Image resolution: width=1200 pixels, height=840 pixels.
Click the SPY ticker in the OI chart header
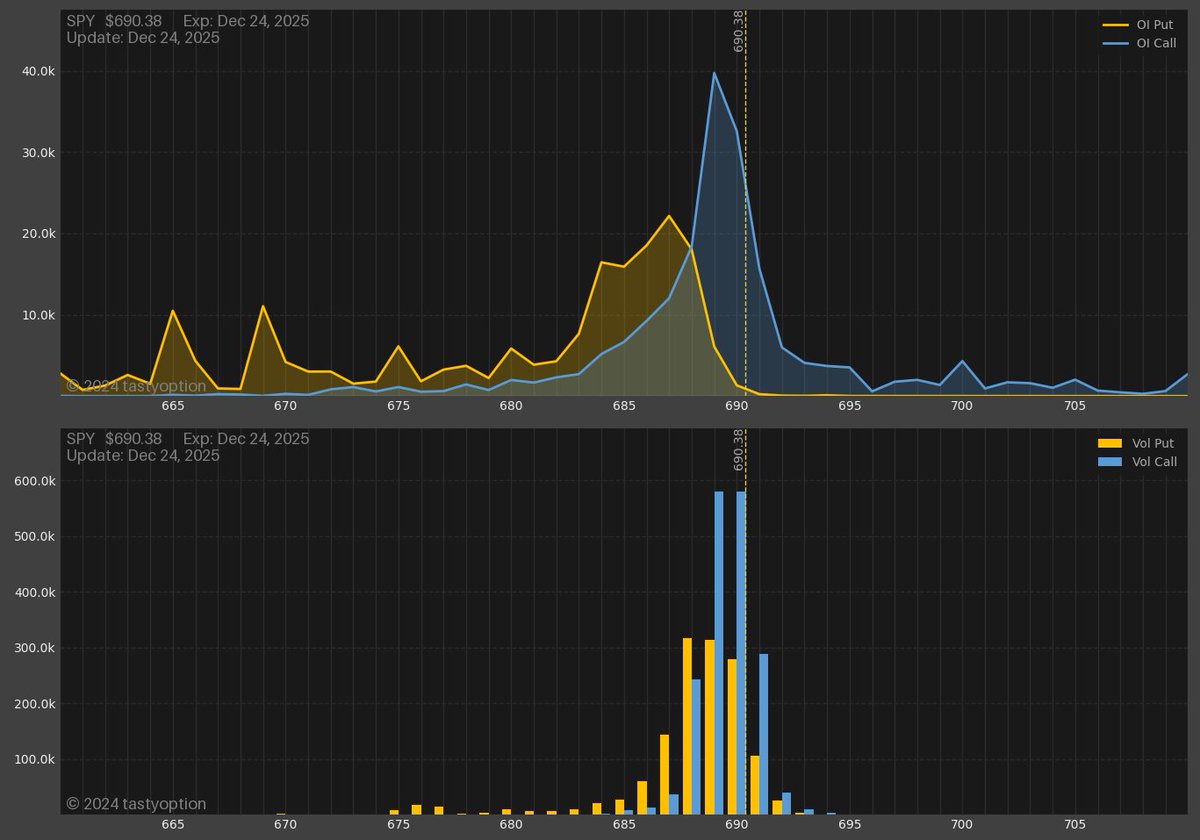click(81, 21)
